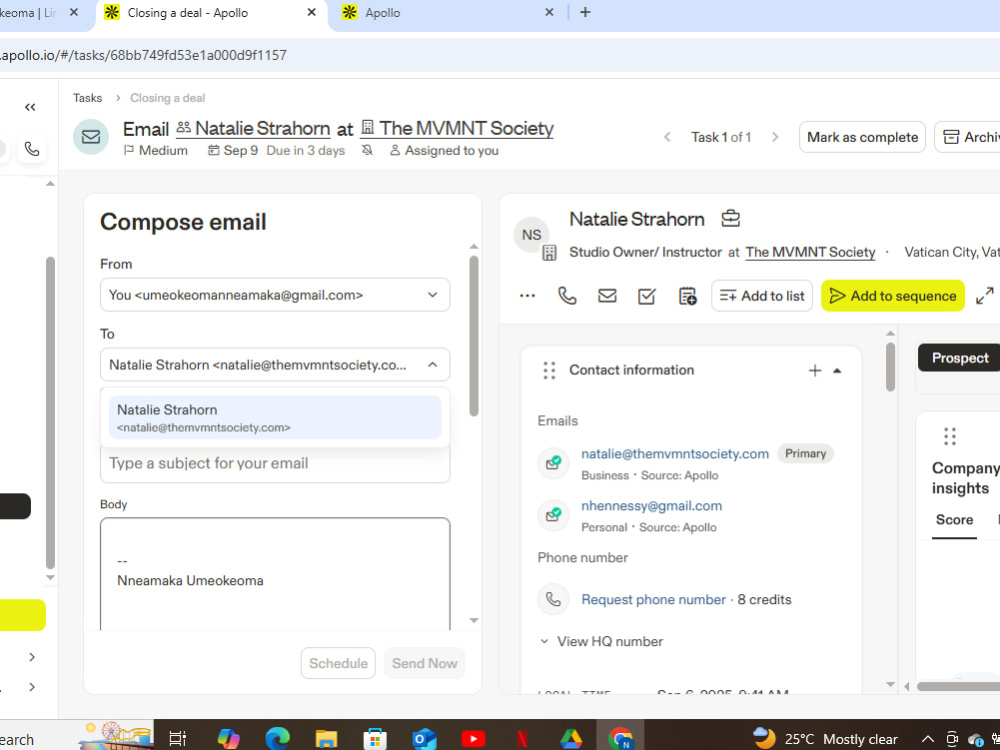Collapse the To recipient dropdown
1000x750 pixels.
(x=432, y=365)
